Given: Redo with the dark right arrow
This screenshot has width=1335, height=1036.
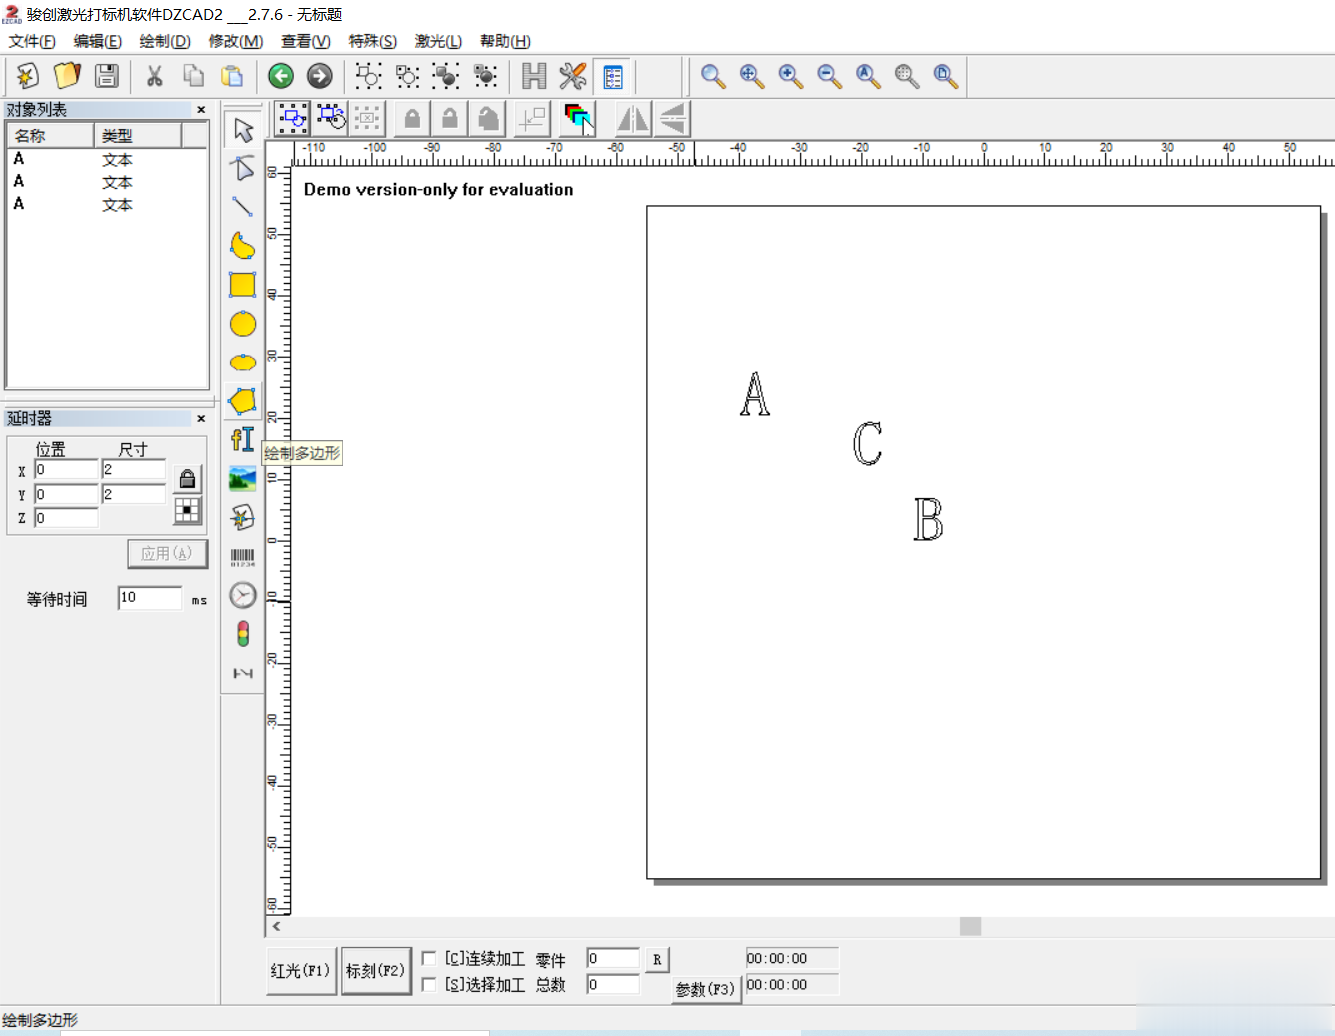Looking at the screenshot, I should point(320,76).
